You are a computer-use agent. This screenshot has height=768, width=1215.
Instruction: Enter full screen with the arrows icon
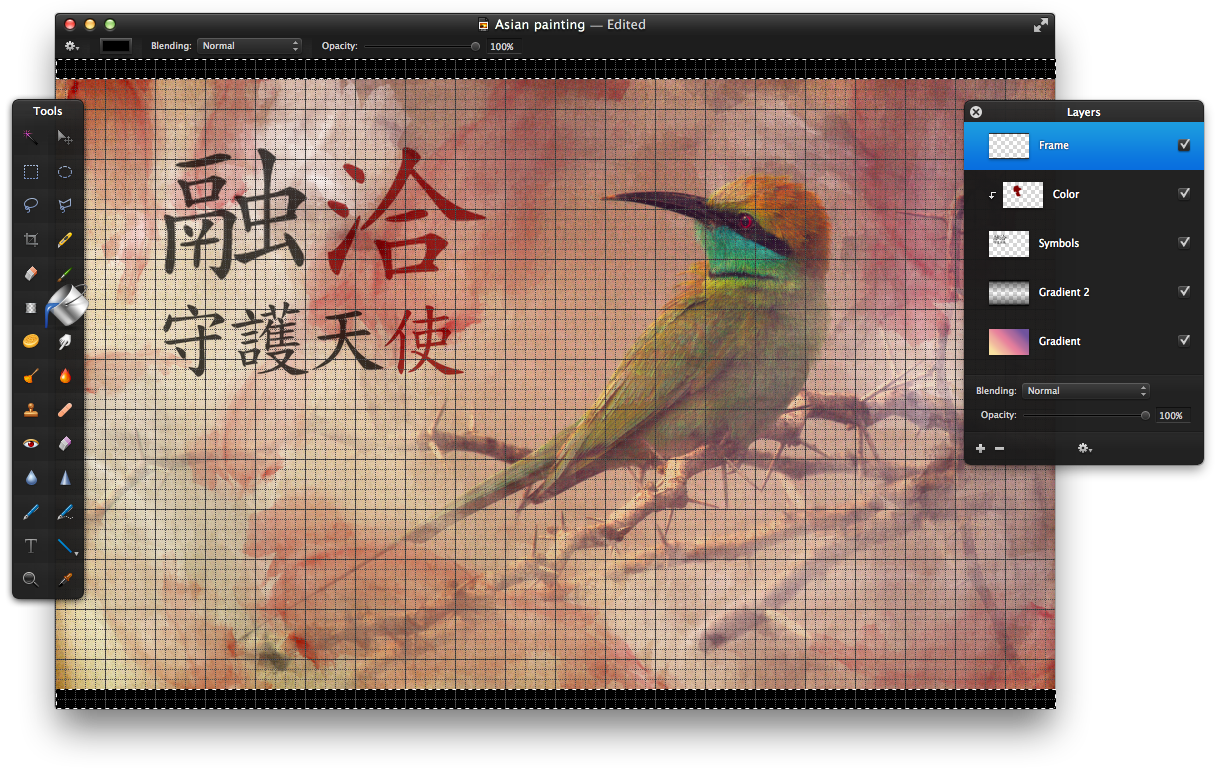tap(1041, 24)
